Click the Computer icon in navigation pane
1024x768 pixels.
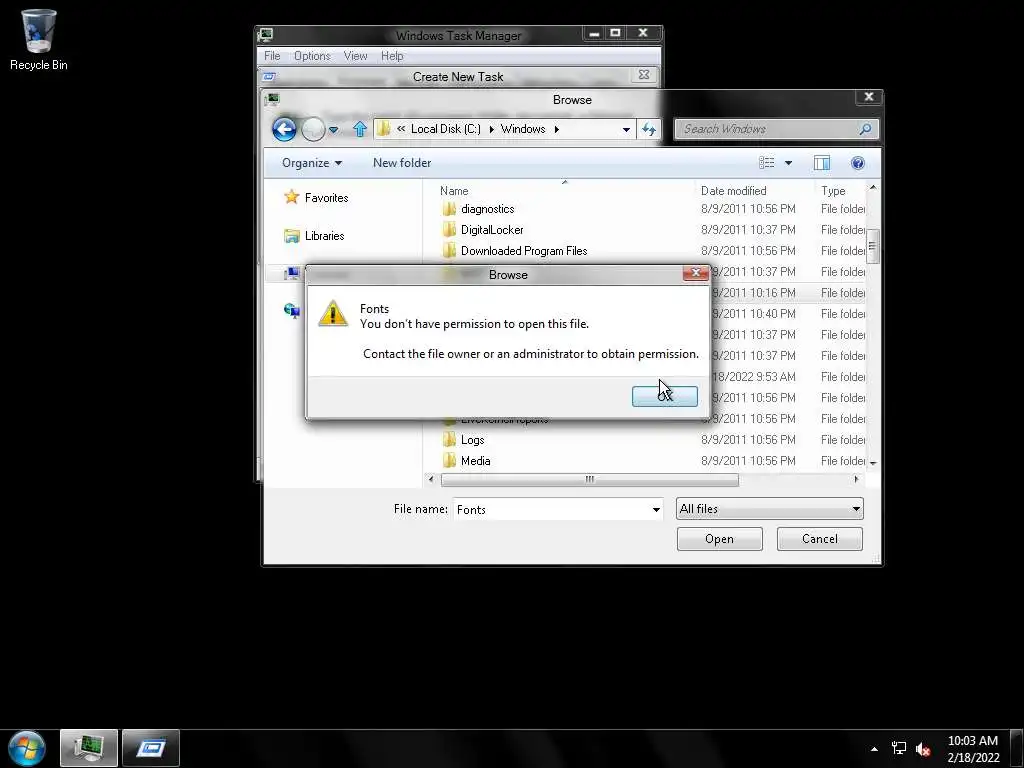click(292, 273)
